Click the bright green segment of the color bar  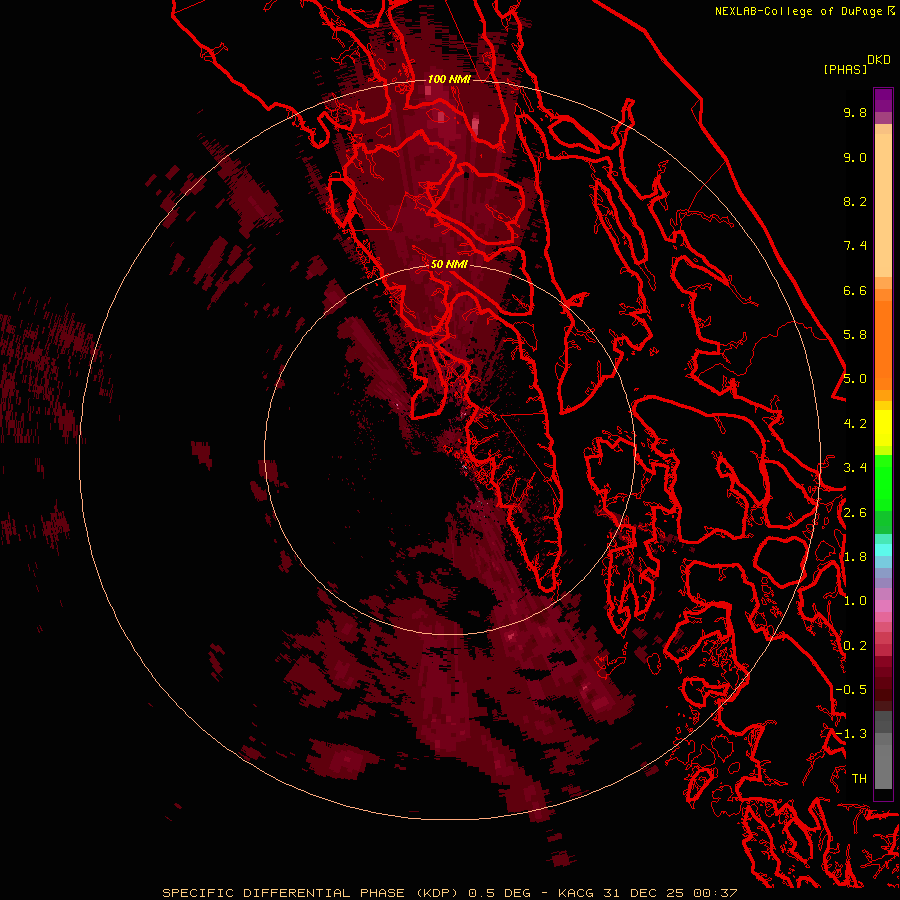883,483
